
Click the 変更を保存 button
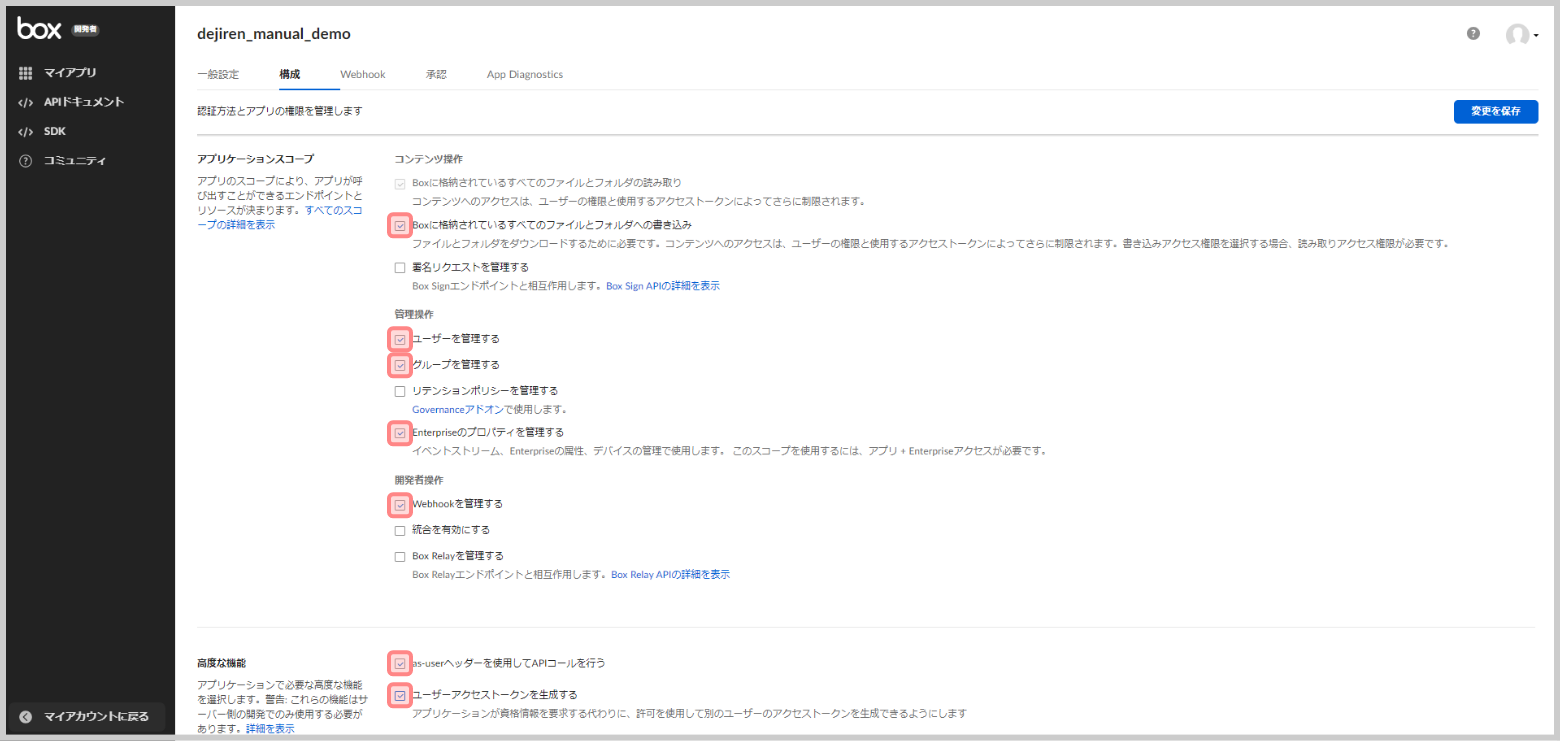point(1496,111)
